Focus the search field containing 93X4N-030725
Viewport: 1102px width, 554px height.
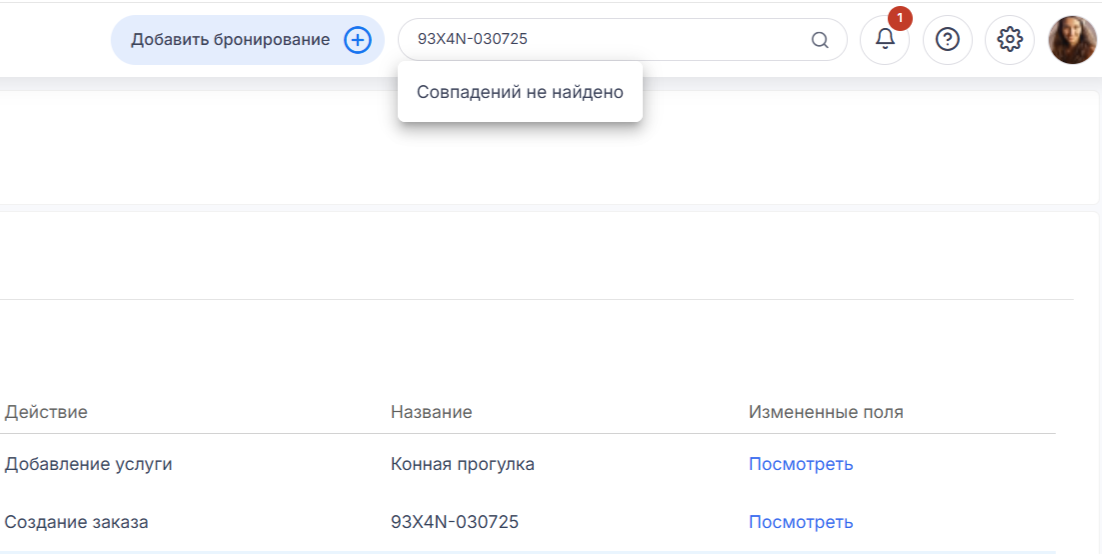[x=622, y=39]
